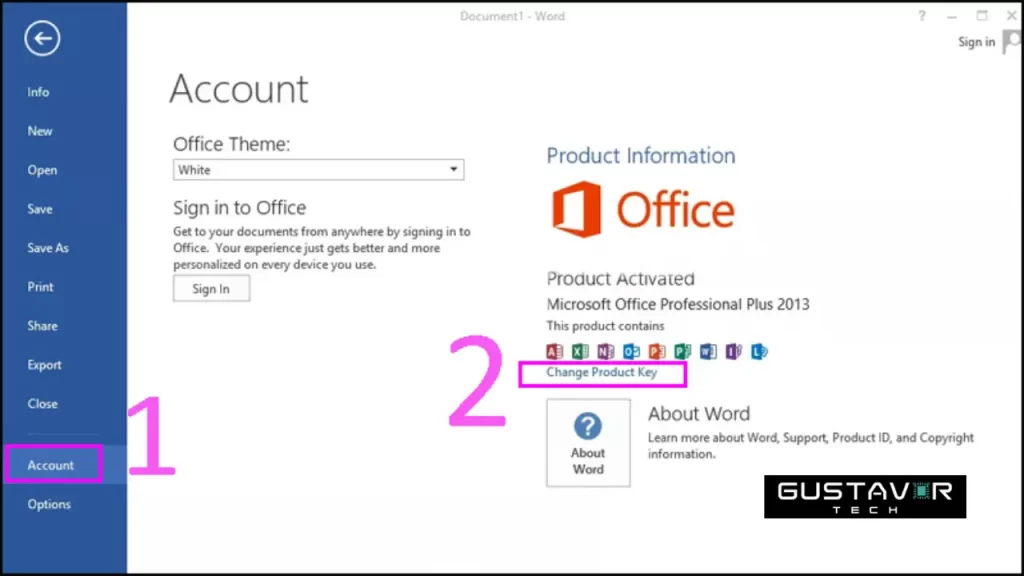1024x576 pixels.
Task: Open the Office Theme dropdown
Action: click(x=318, y=170)
